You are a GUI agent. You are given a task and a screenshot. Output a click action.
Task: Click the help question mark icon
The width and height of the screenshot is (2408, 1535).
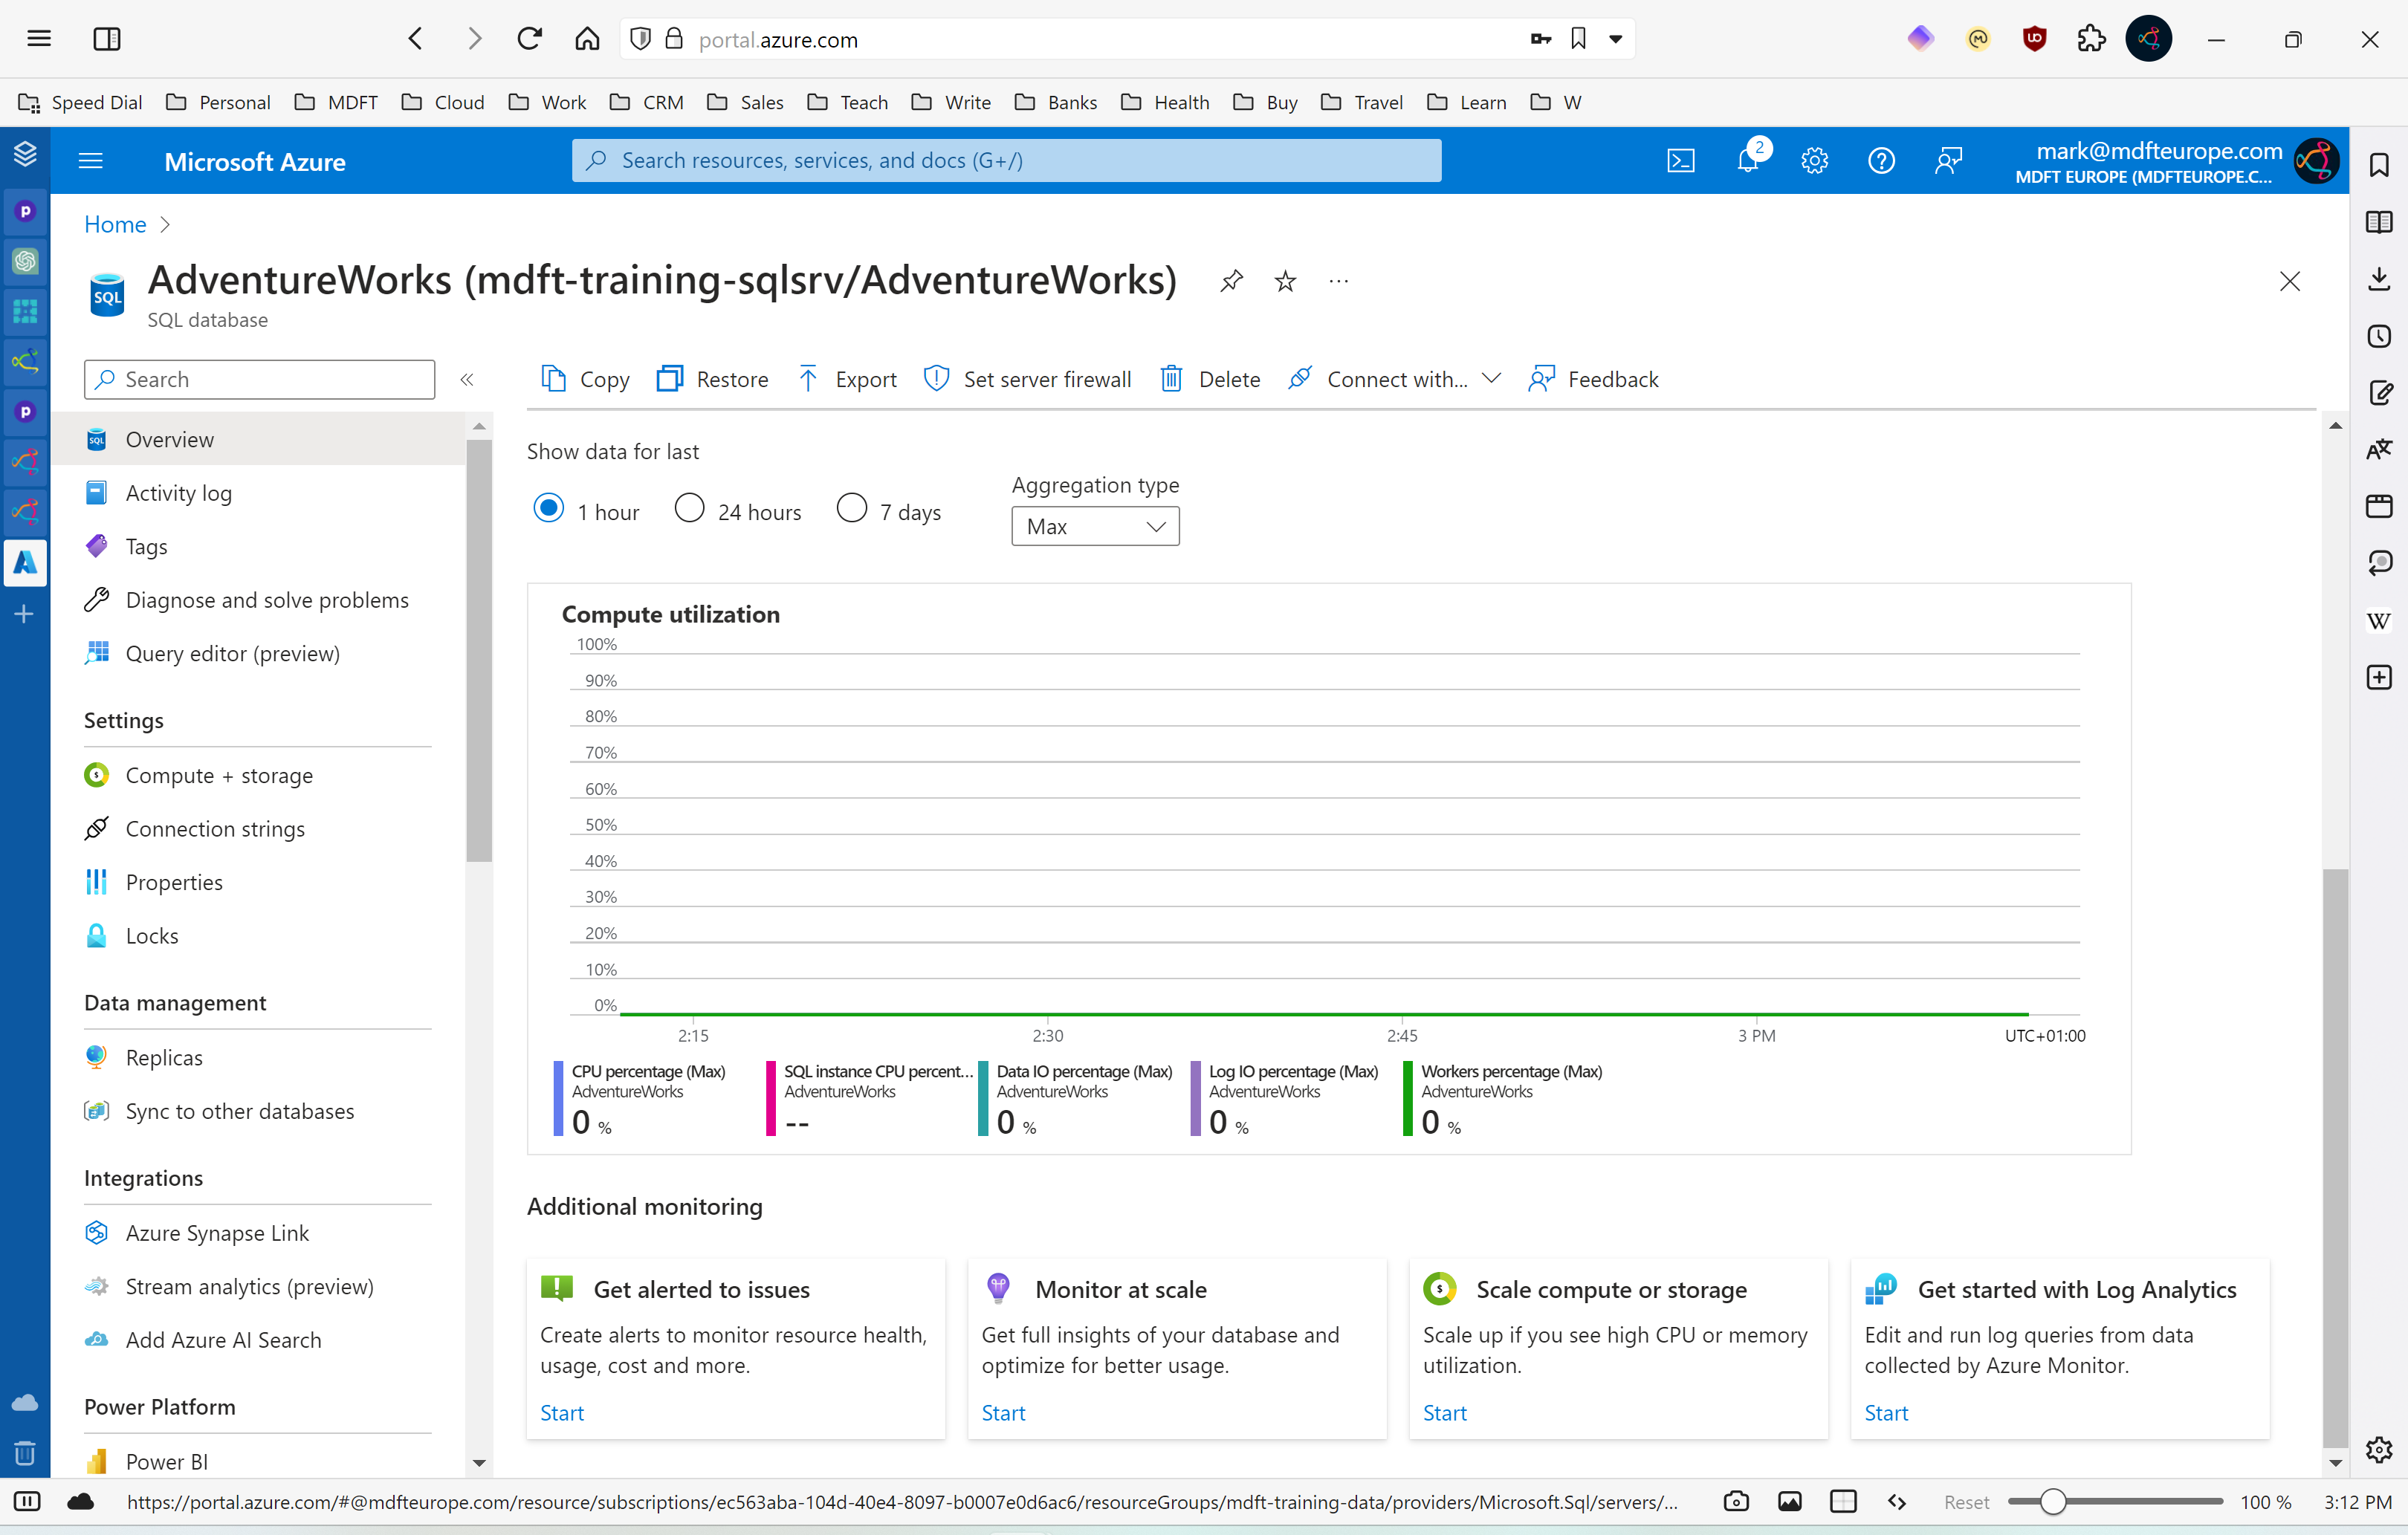pos(1881,161)
